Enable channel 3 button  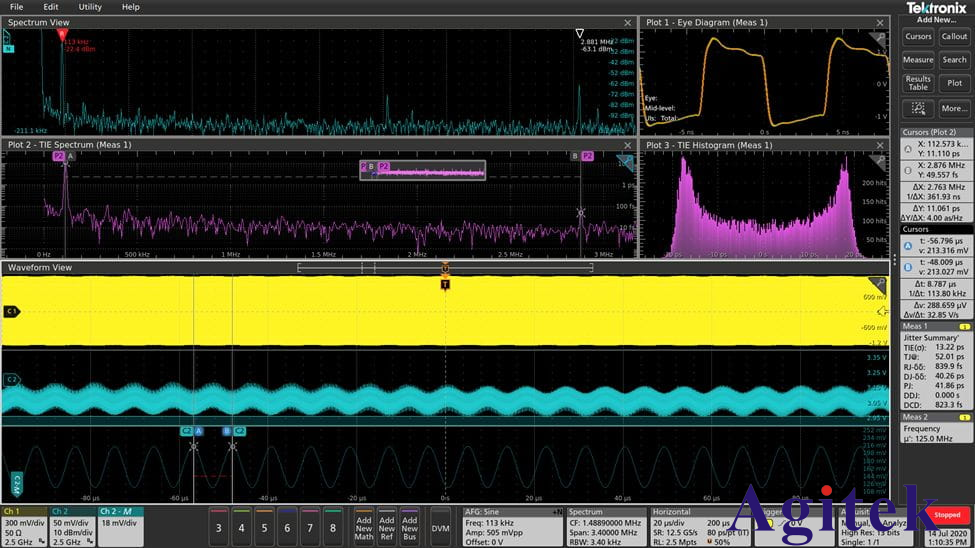220,527
